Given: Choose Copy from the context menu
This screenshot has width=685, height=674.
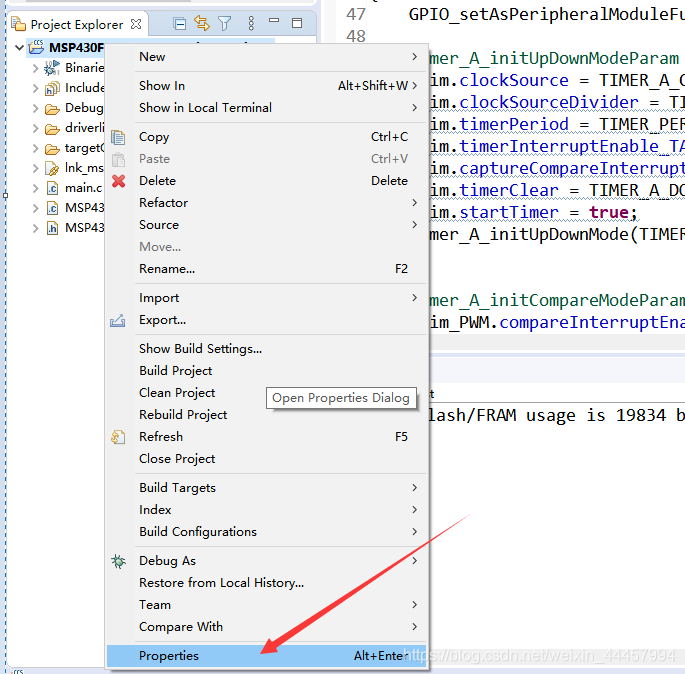Looking at the screenshot, I should [x=266, y=137].
